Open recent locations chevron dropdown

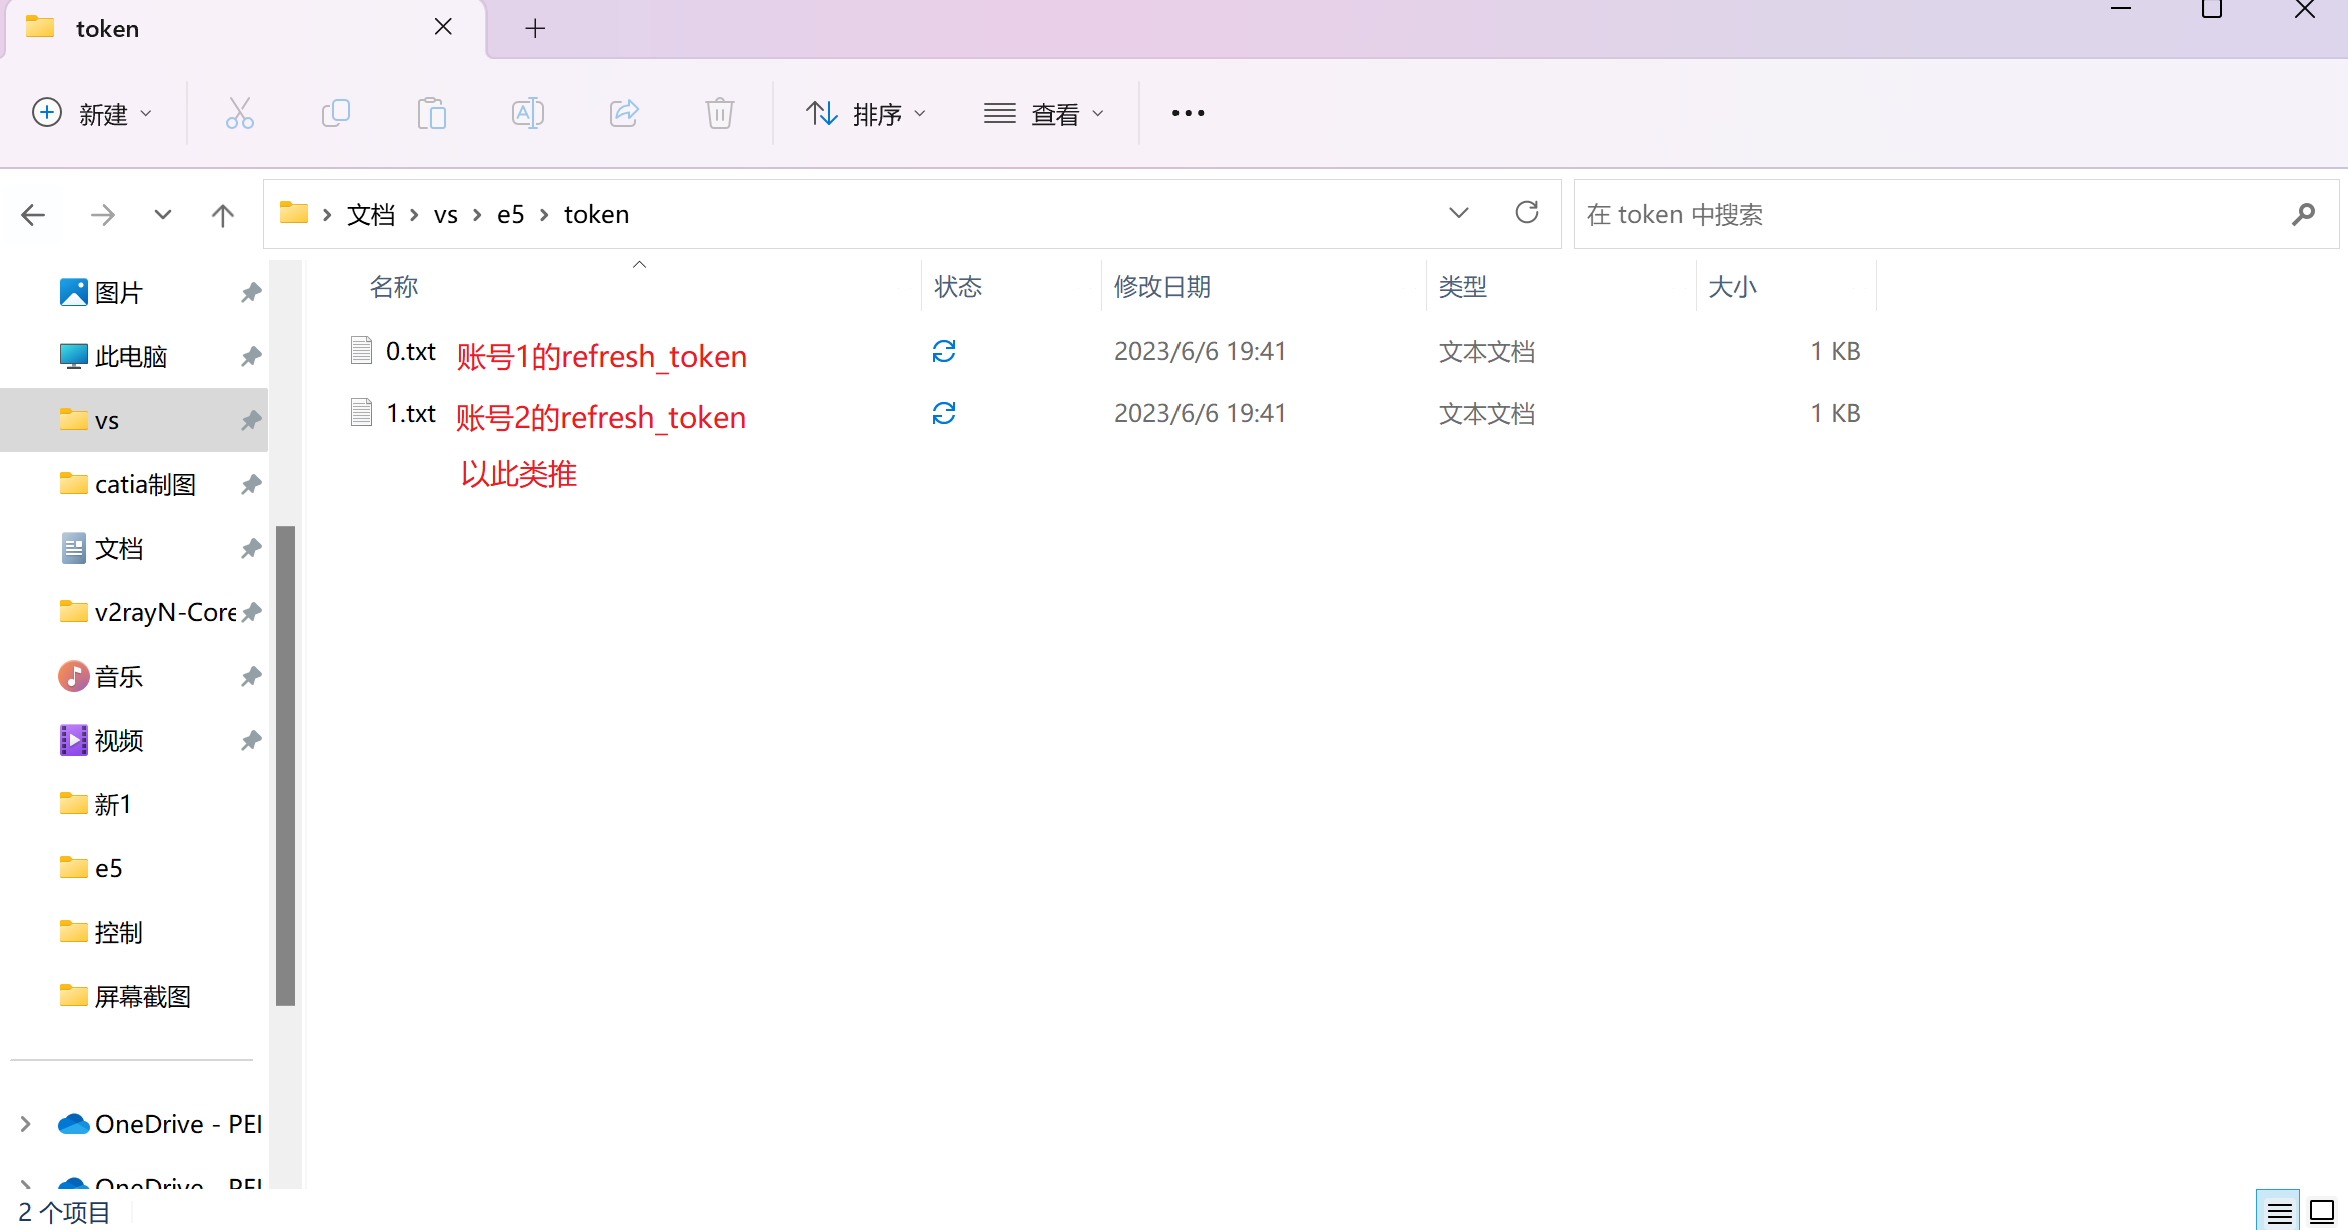tap(163, 214)
